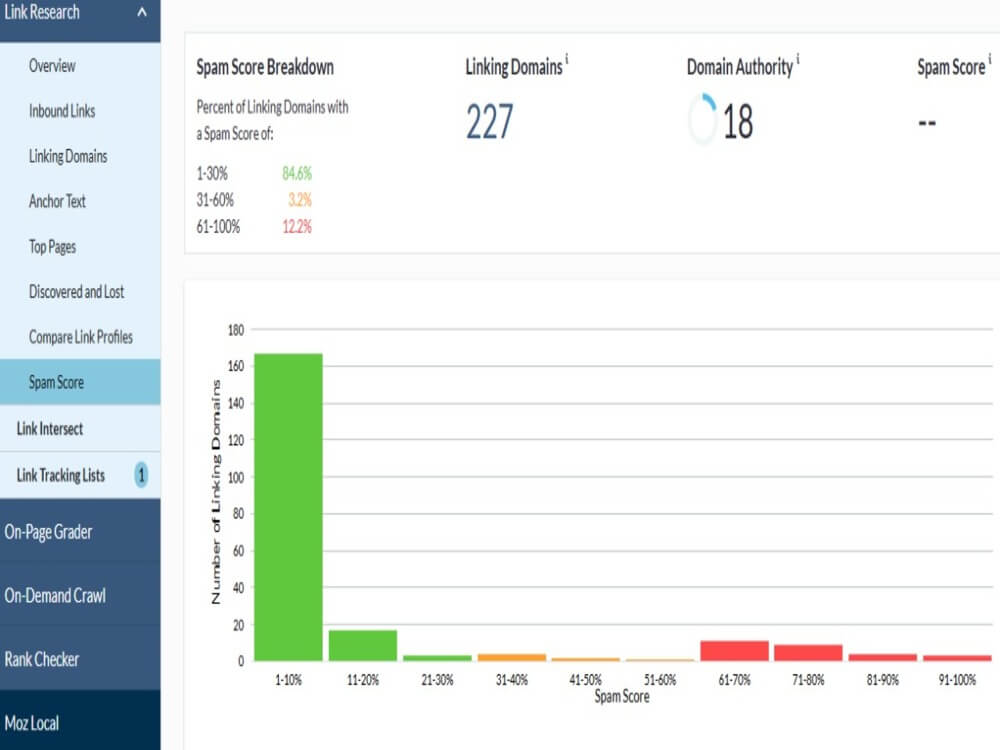Open Compare Link Profiles

pyautogui.click(x=81, y=337)
